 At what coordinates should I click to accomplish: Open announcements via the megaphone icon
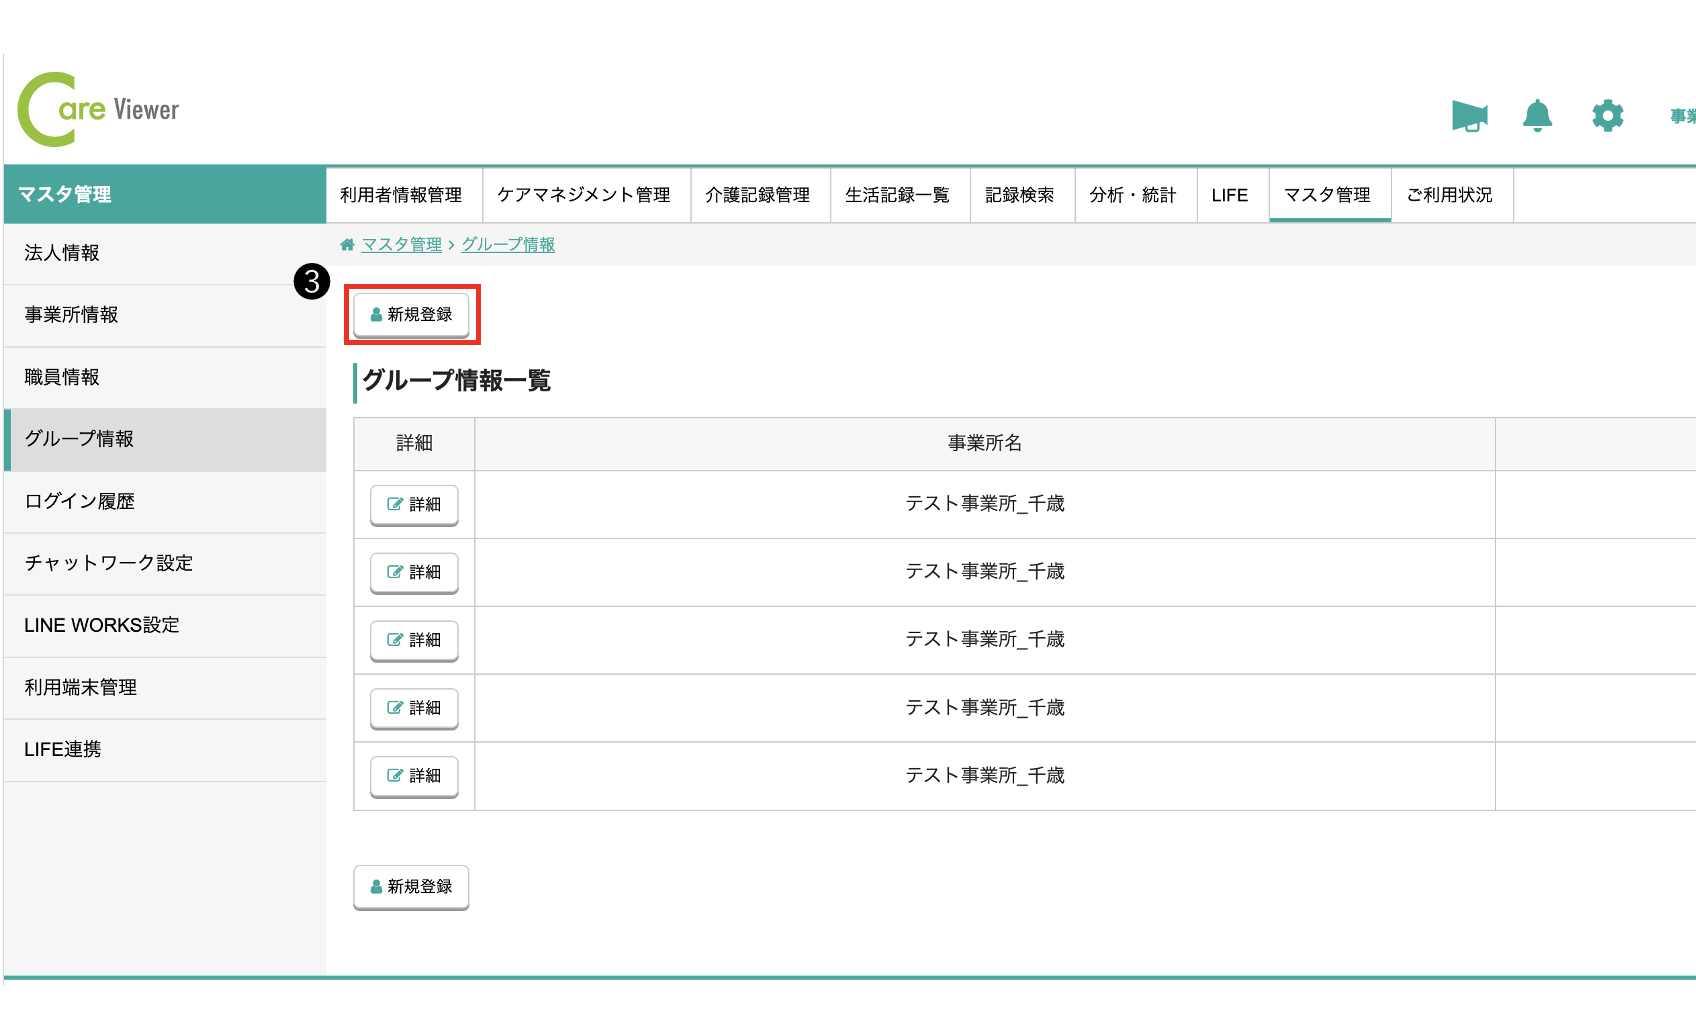tap(1469, 116)
